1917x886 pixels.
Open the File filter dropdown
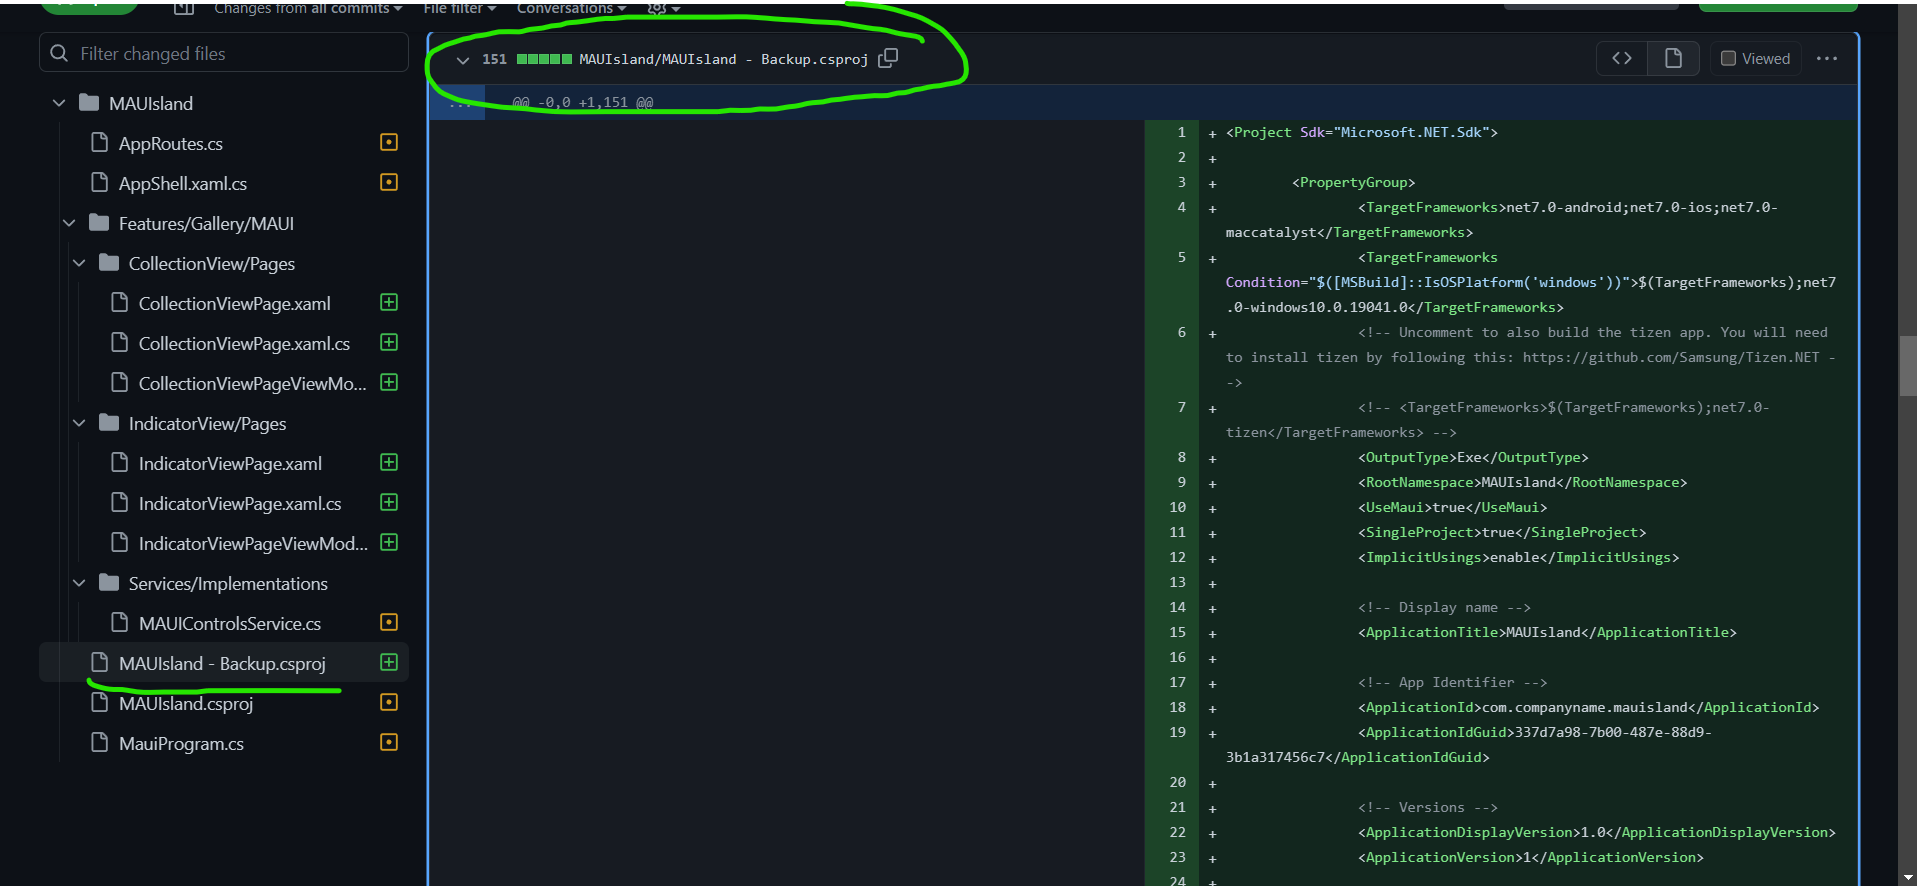click(x=460, y=8)
